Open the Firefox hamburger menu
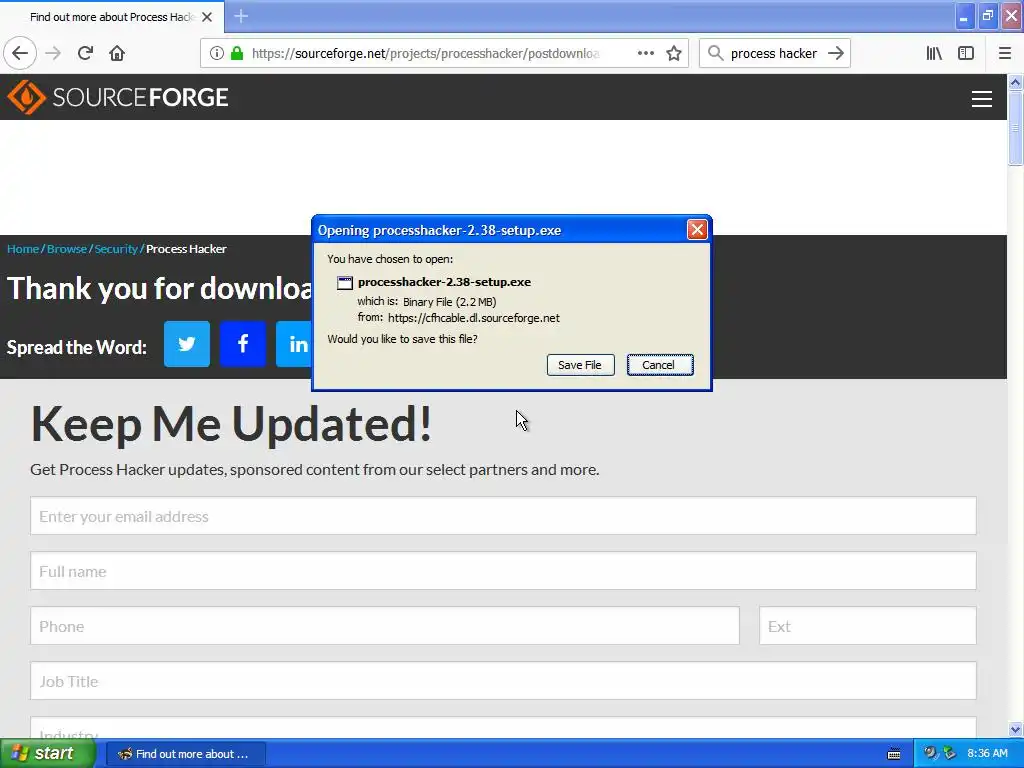The height and width of the screenshot is (768, 1024). coord(1005,54)
